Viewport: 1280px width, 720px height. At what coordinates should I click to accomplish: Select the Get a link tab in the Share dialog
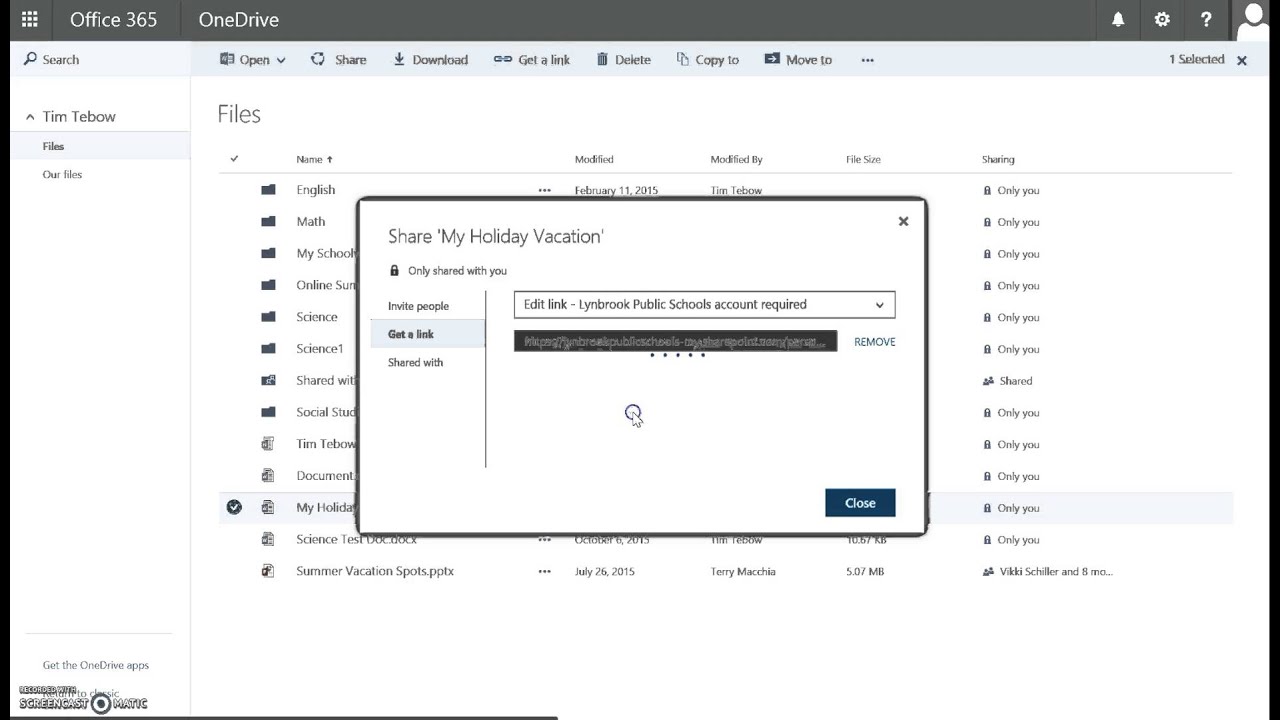[428, 334]
